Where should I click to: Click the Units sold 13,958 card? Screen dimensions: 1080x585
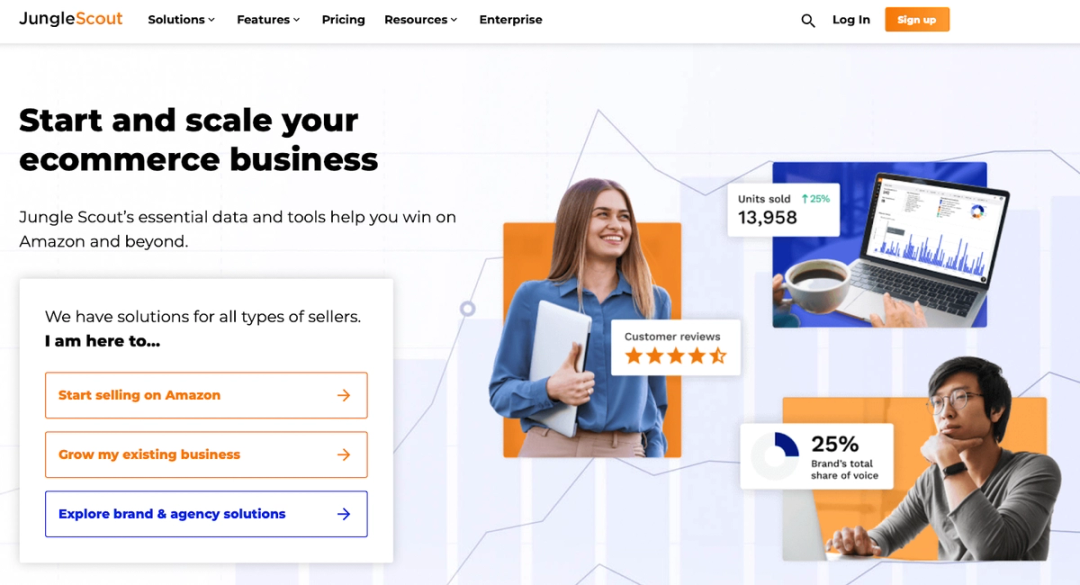(x=784, y=209)
